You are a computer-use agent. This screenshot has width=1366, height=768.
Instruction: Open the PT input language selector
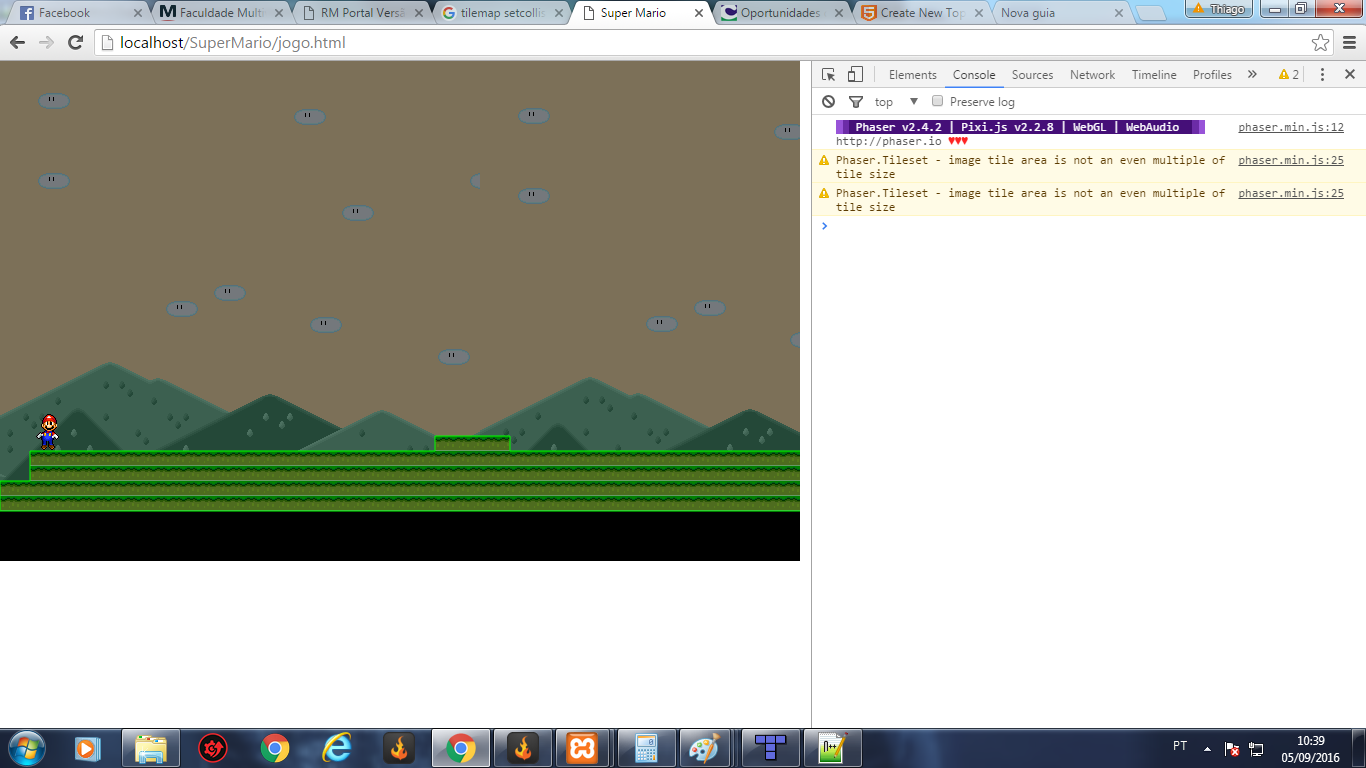pyautogui.click(x=1180, y=746)
